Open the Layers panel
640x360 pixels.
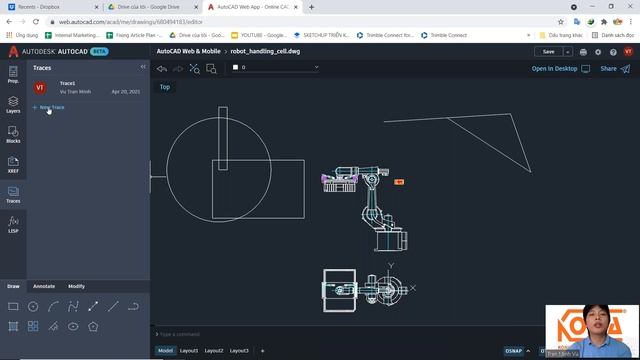coord(13,104)
